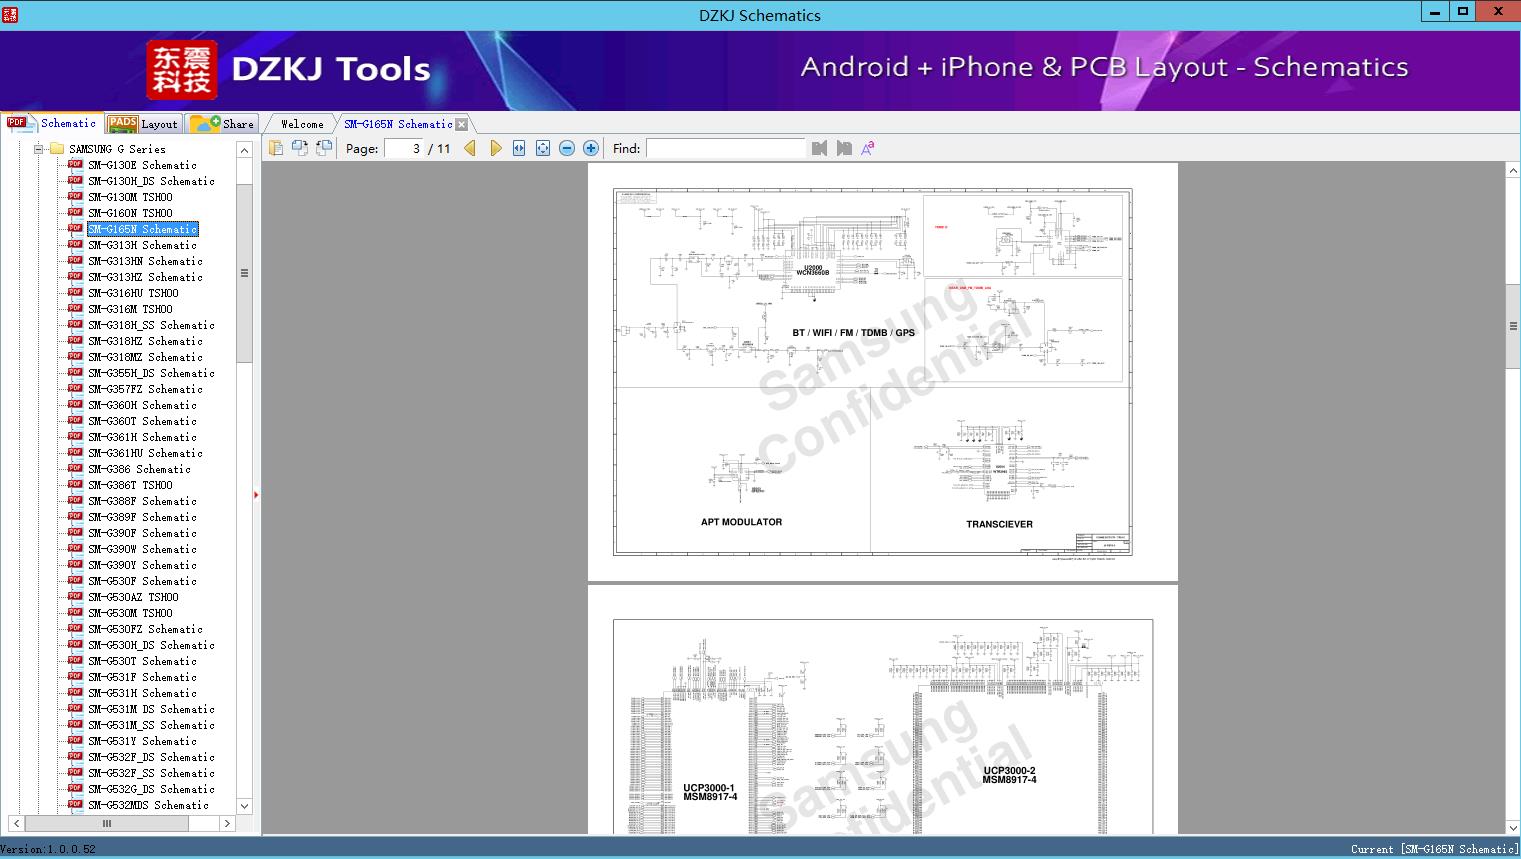Viewport: 1521px width, 859px height.
Task: Collapse the SAMSUNG G Series folder
Action: [38, 149]
